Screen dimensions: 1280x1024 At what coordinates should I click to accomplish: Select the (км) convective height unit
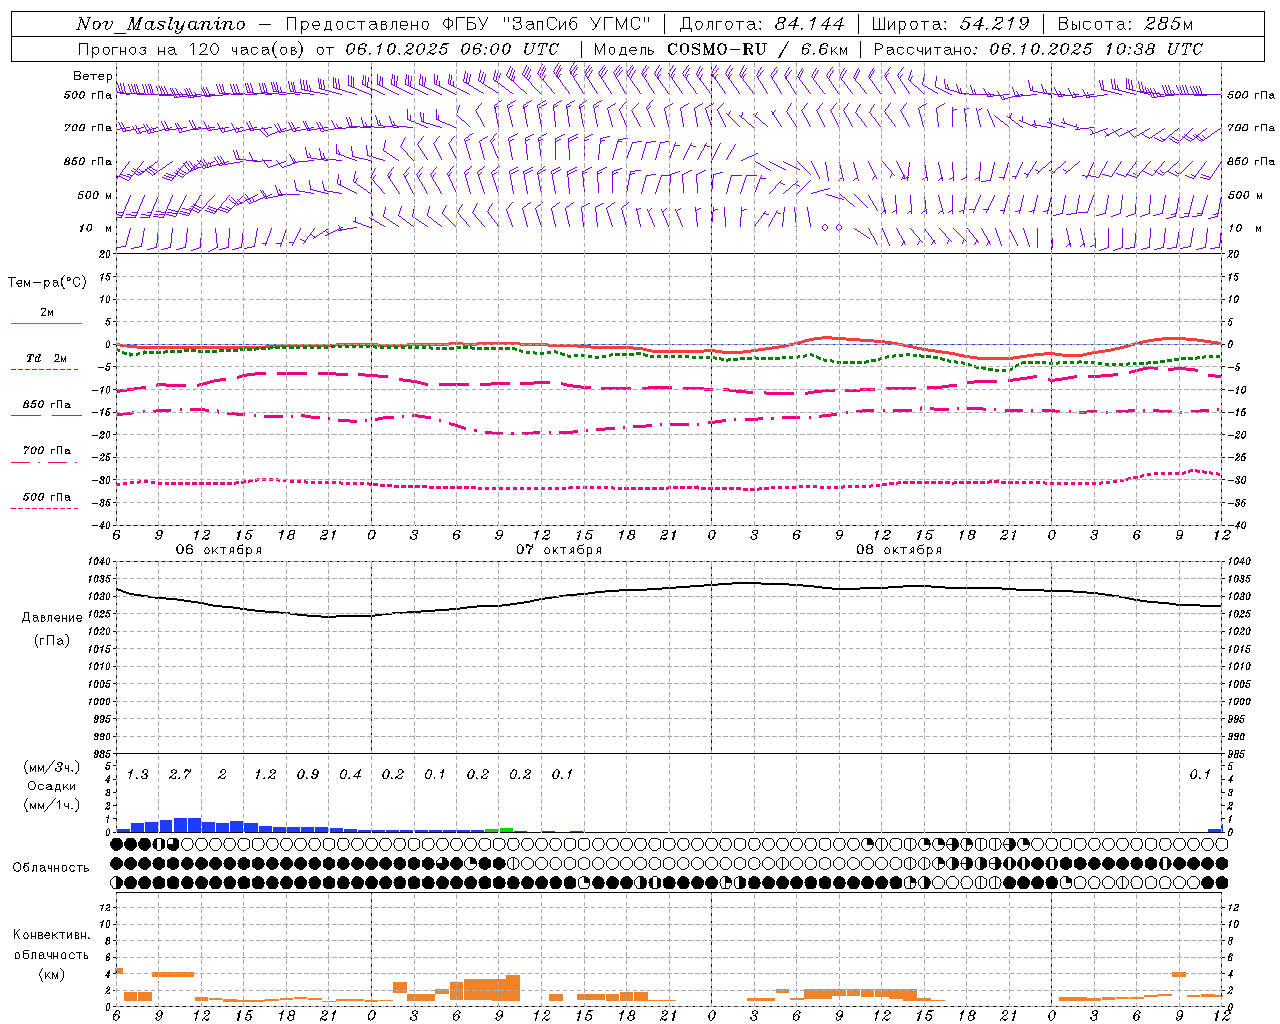[52, 974]
